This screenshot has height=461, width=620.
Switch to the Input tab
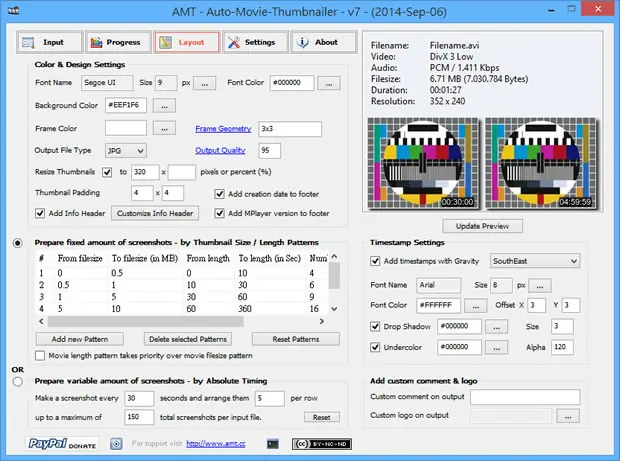[x=50, y=42]
